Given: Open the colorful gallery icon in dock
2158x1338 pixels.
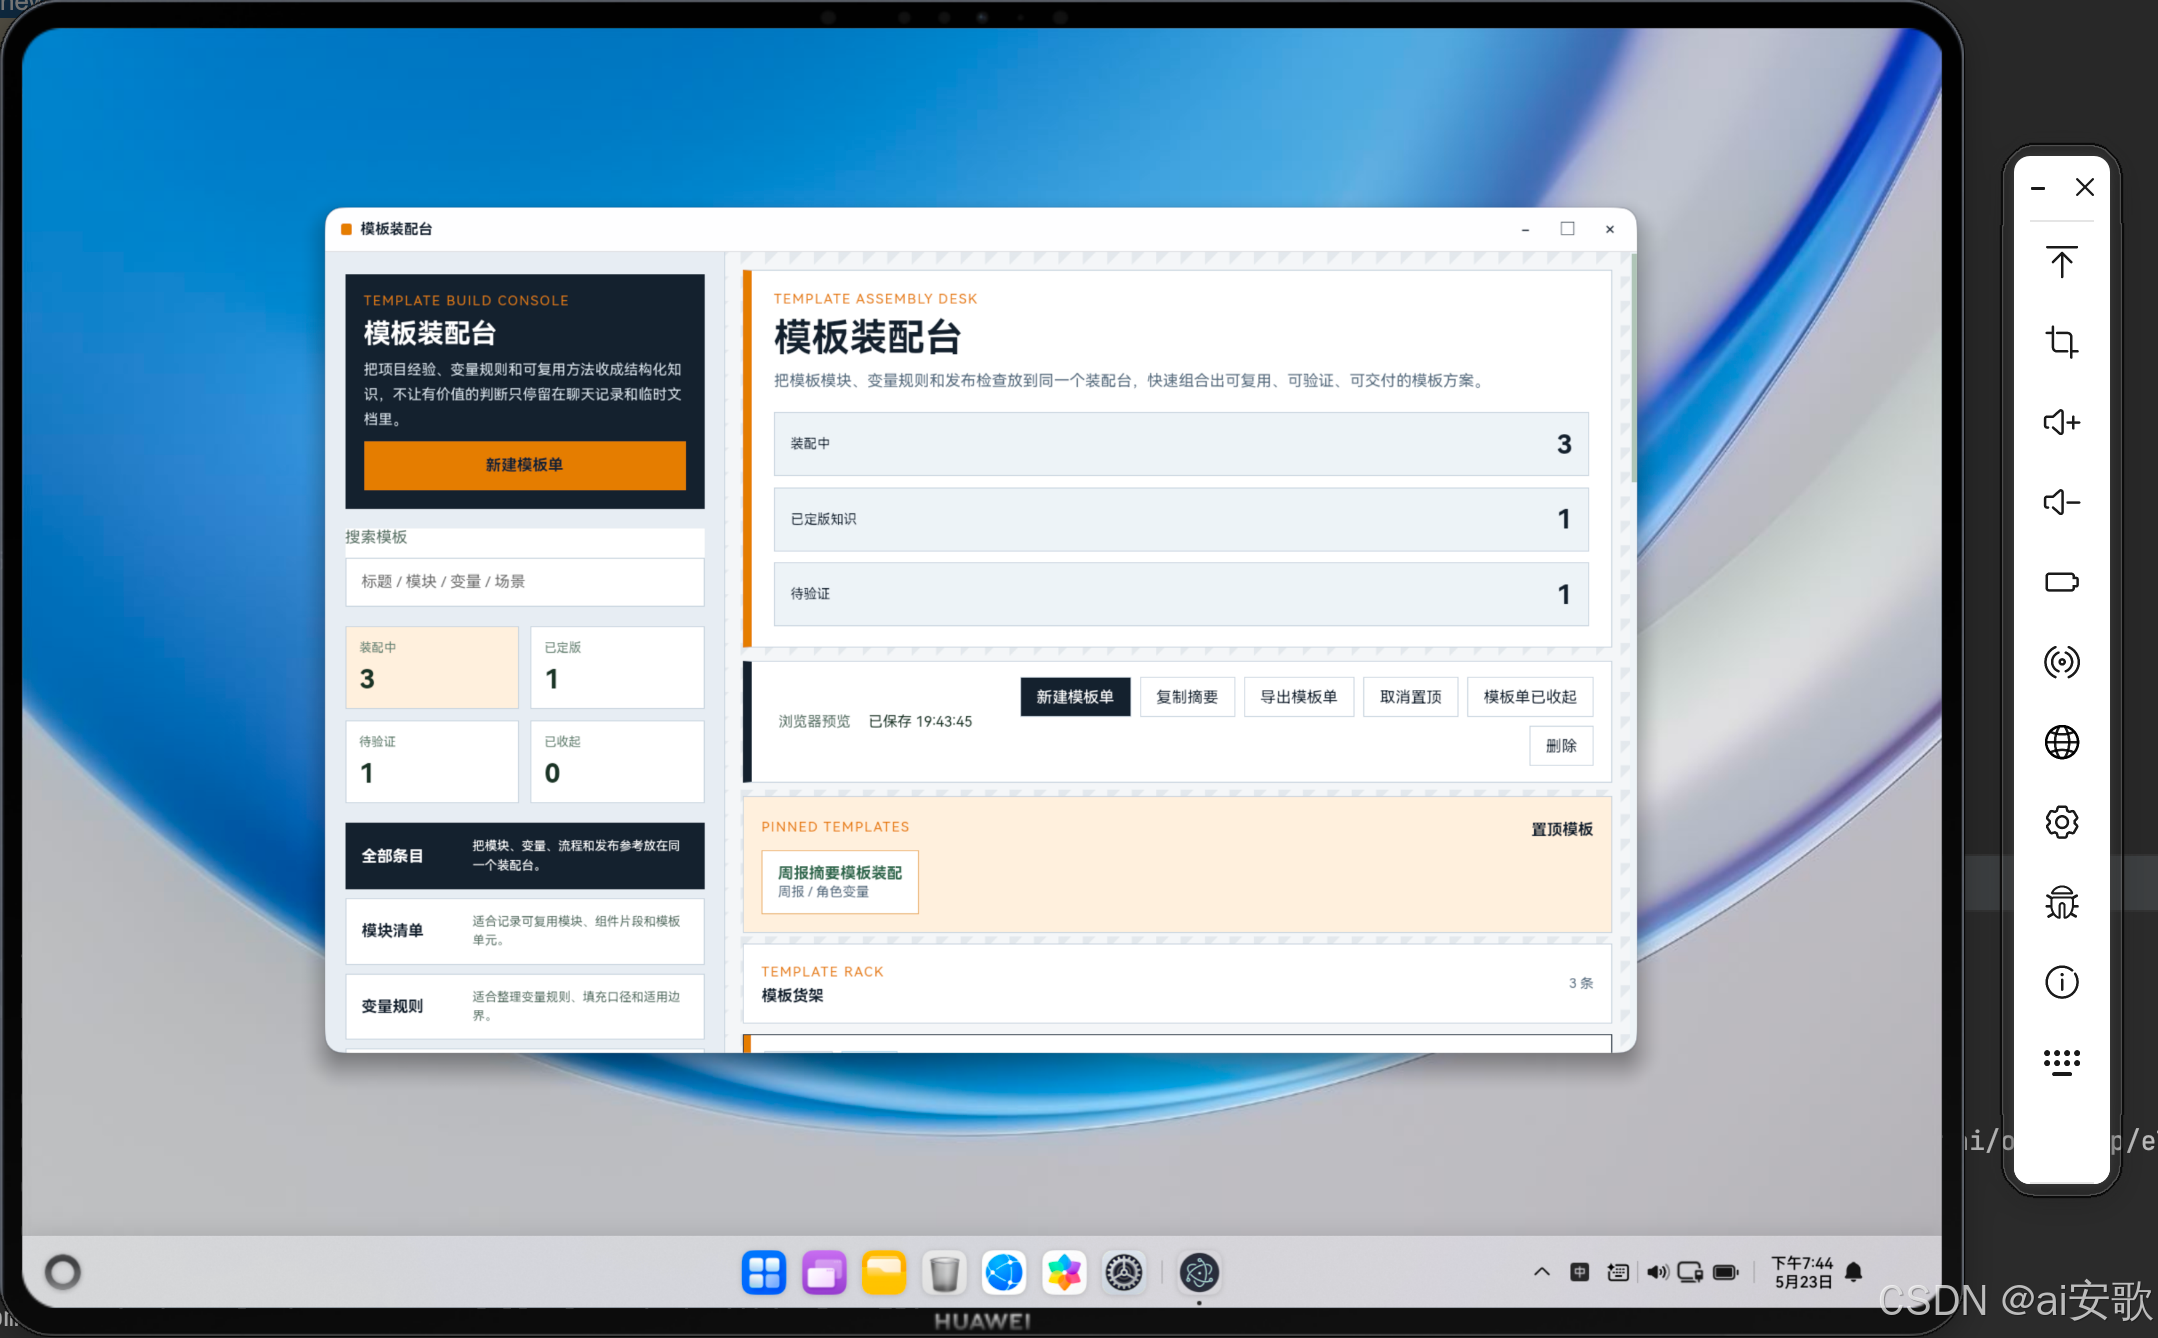Looking at the screenshot, I should tap(1064, 1273).
